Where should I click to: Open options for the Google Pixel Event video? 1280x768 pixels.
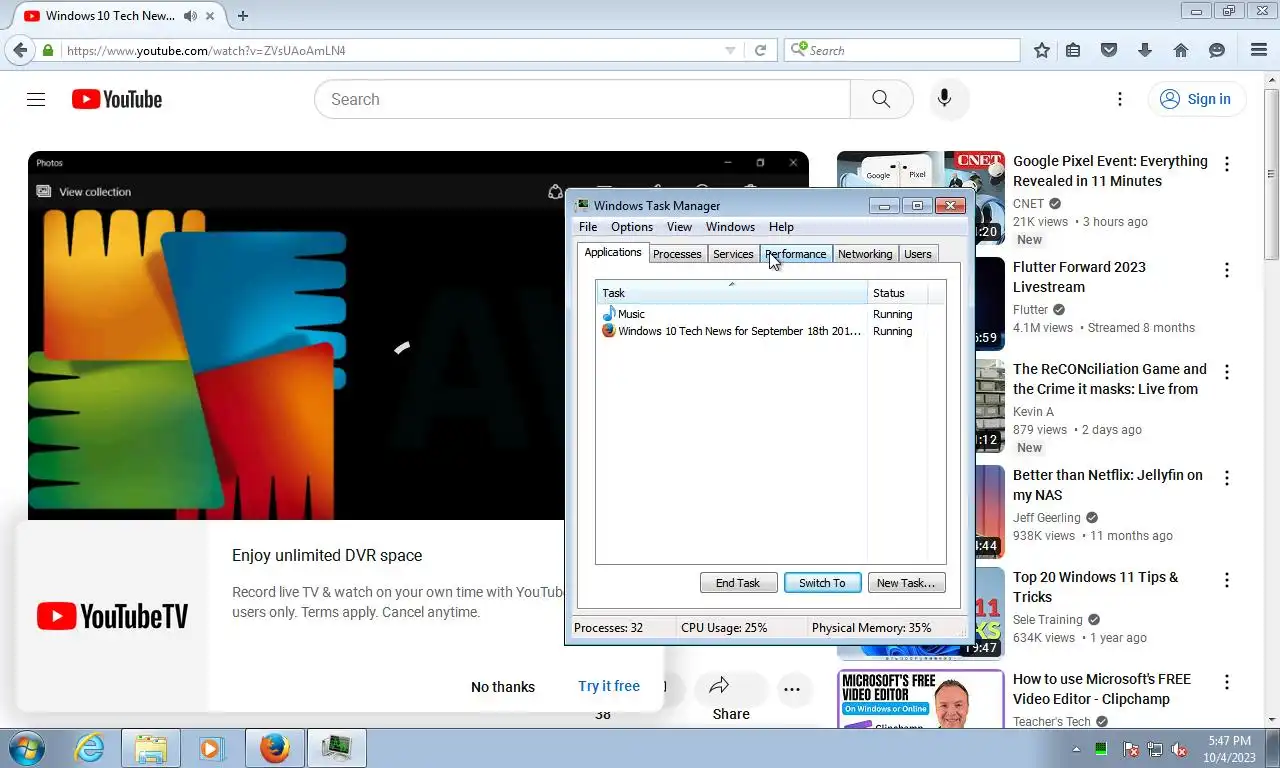[x=1227, y=164]
